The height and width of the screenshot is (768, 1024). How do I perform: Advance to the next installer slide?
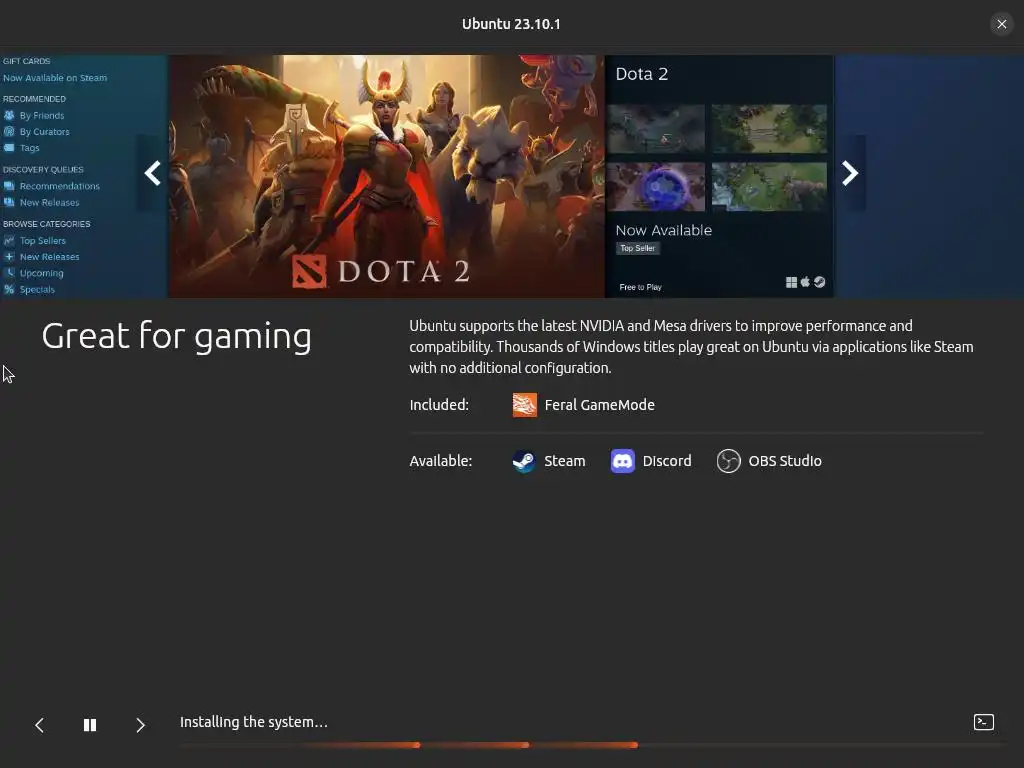140,725
